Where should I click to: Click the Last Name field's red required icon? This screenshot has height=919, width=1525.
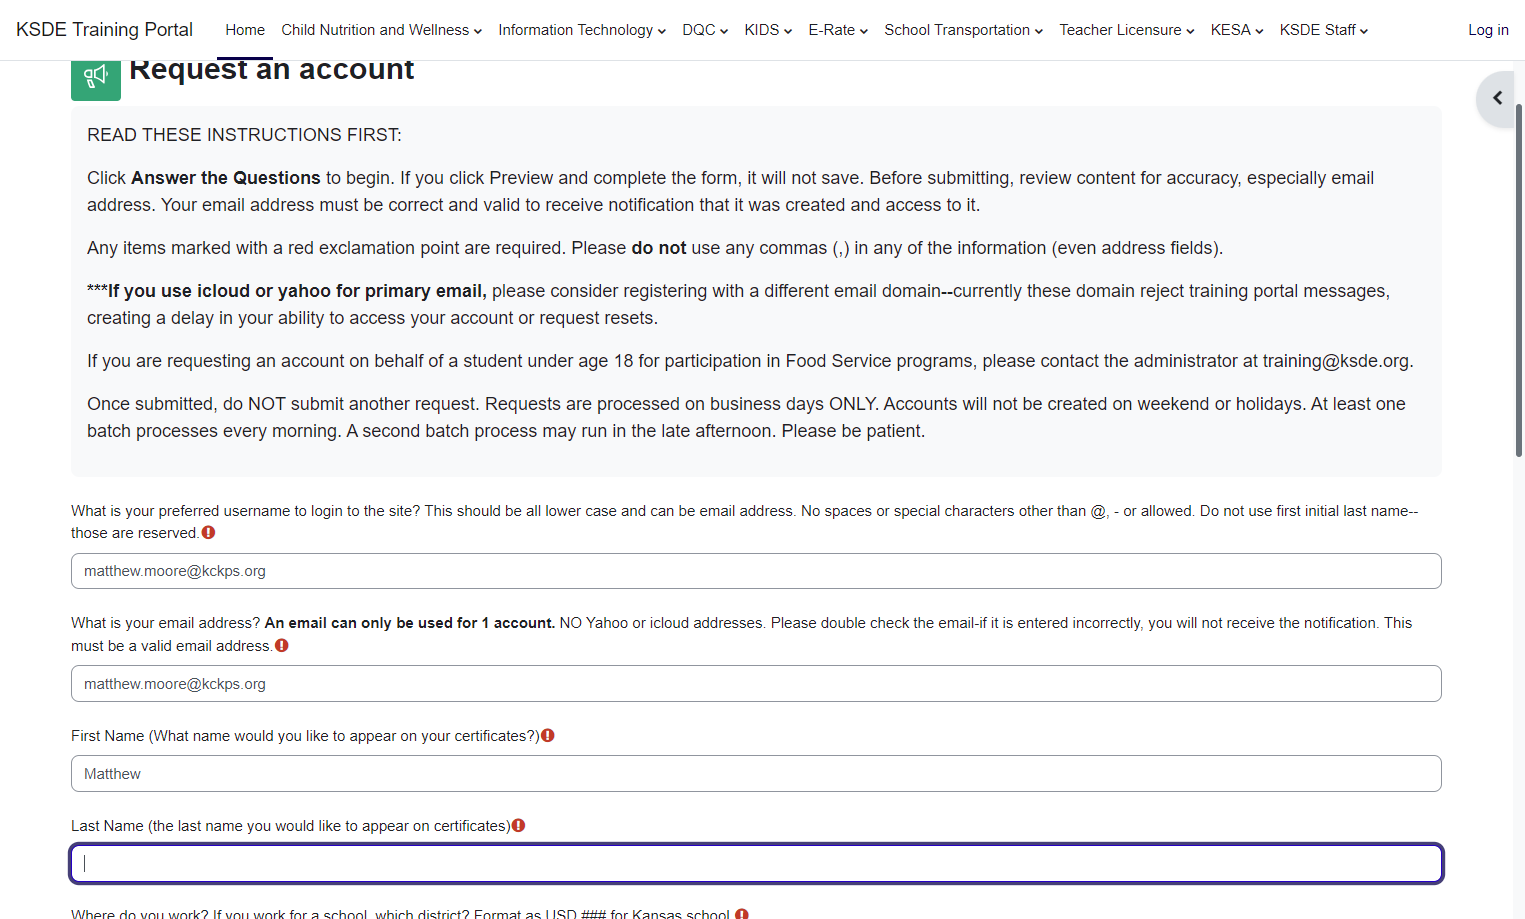518,826
